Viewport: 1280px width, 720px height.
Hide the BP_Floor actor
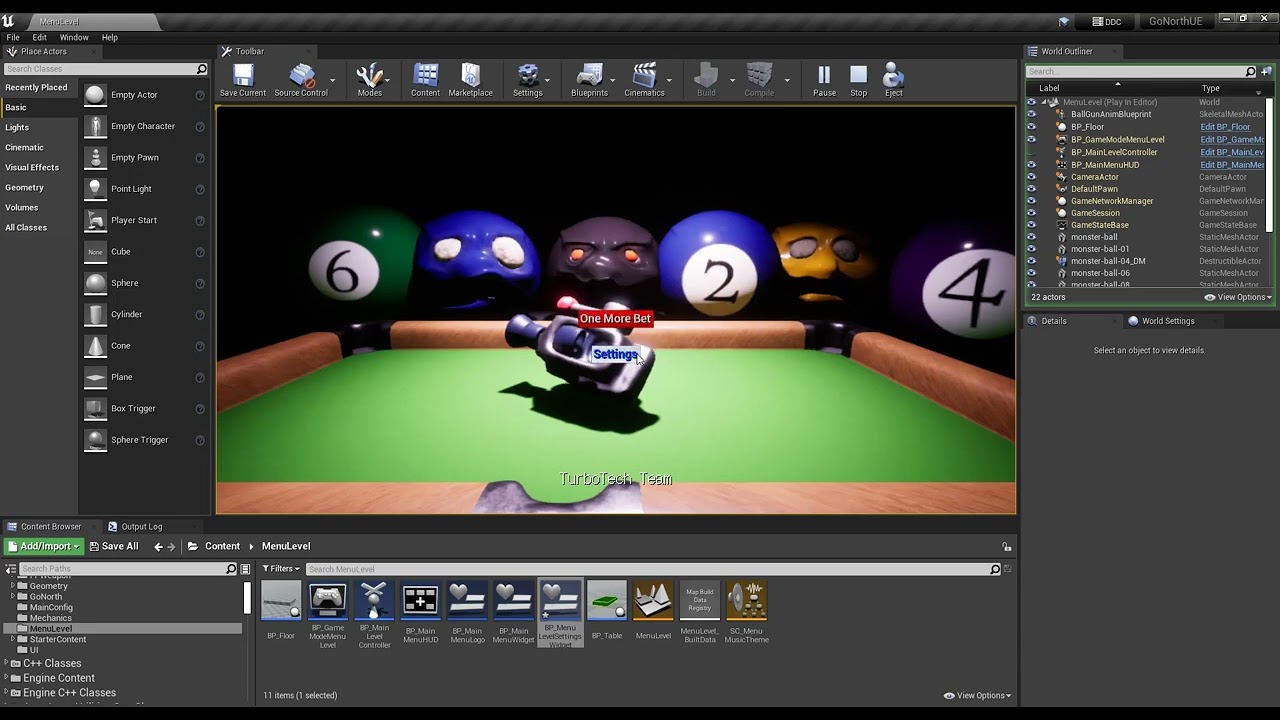[1032, 127]
